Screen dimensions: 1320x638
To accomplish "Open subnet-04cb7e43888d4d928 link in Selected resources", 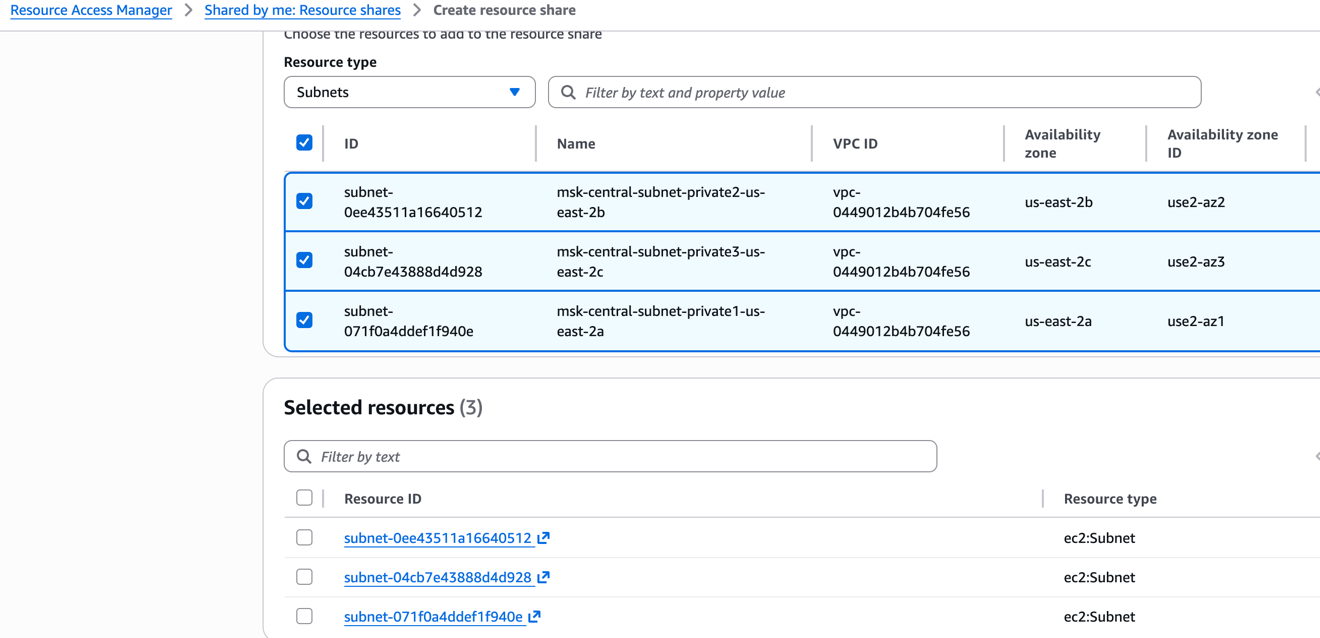I will click(x=438, y=577).
